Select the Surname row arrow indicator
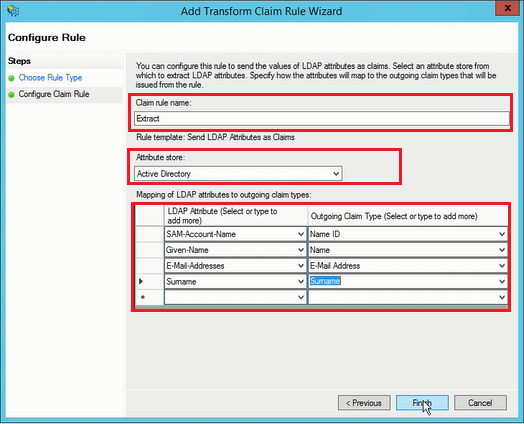Image resolution: width=524 pixels, height=424 pixels. [141, 281]
